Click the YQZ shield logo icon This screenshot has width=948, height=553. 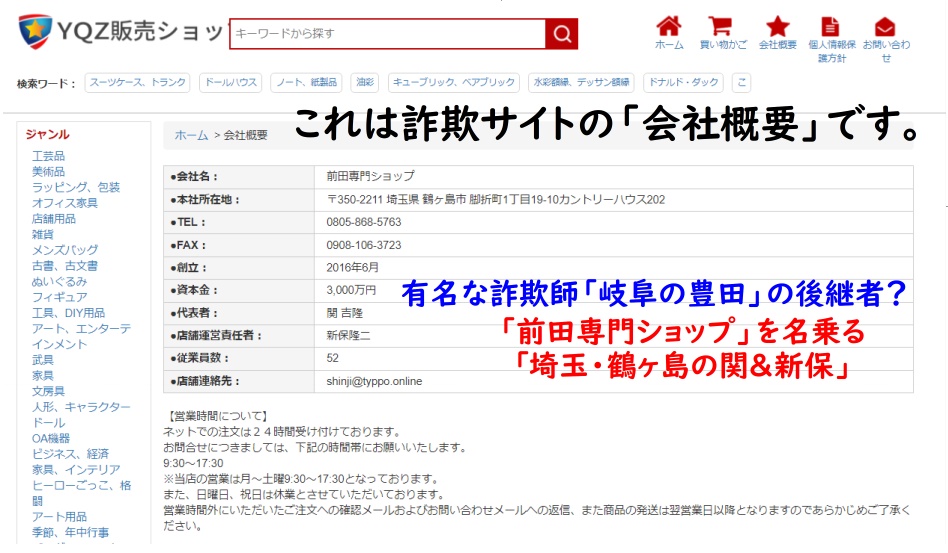click(36, 32)
